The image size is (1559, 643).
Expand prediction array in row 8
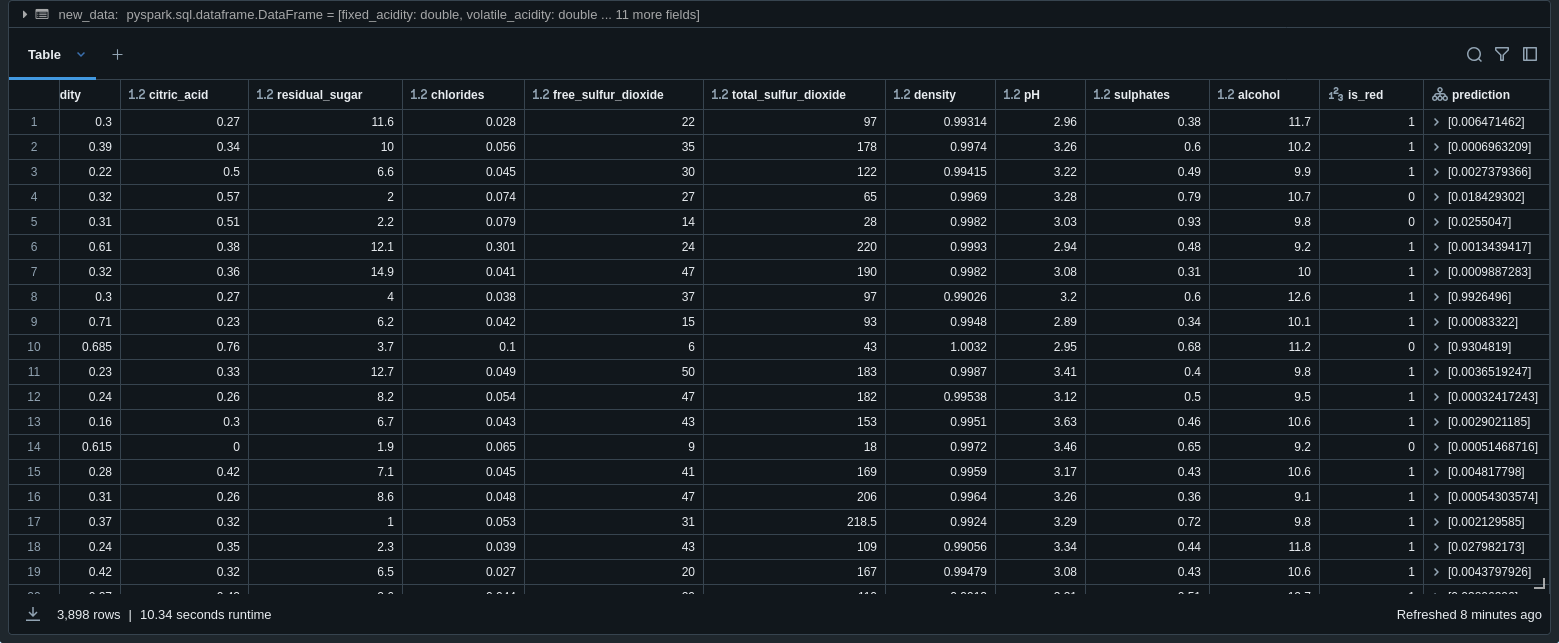pos(1436,297)
